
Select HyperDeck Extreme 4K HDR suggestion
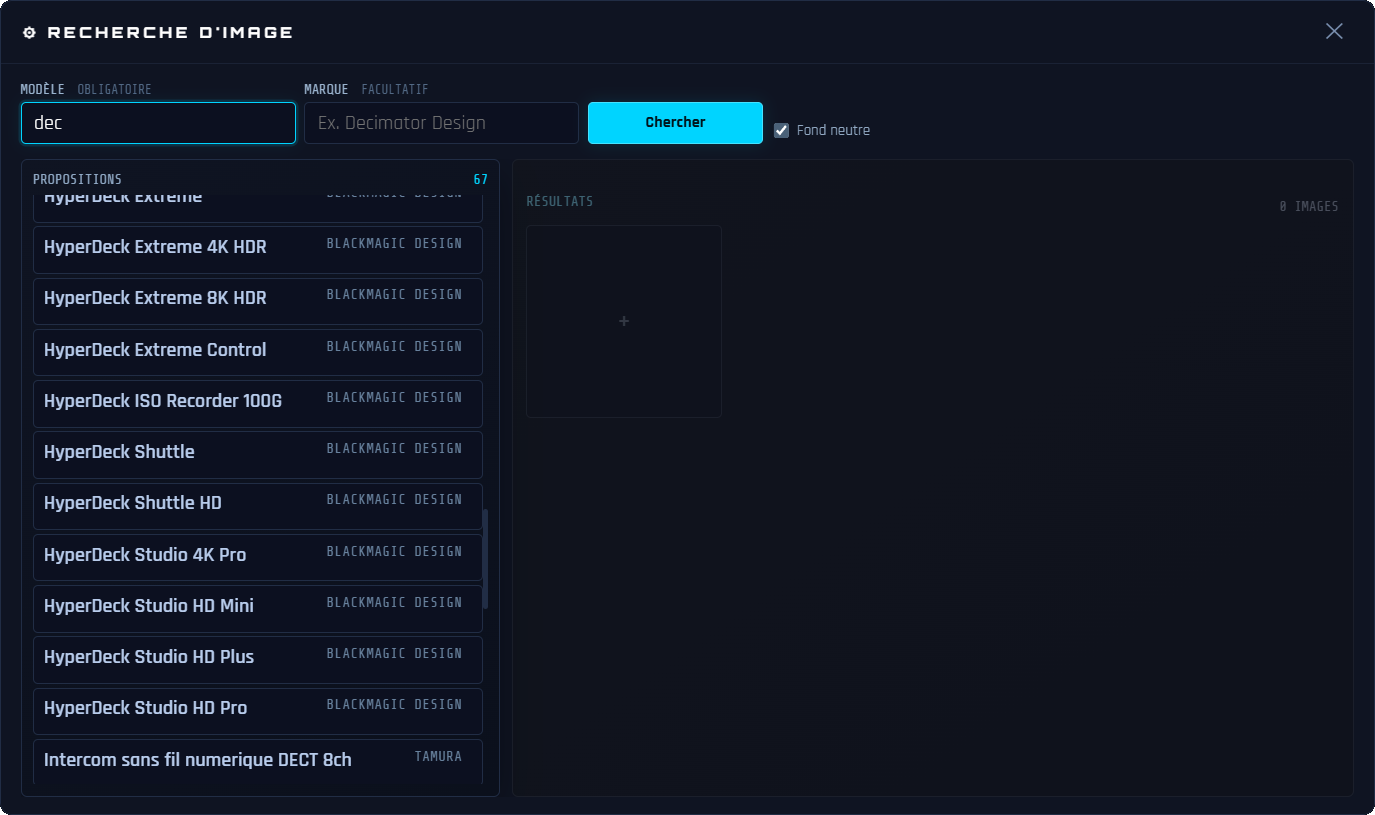258,250
